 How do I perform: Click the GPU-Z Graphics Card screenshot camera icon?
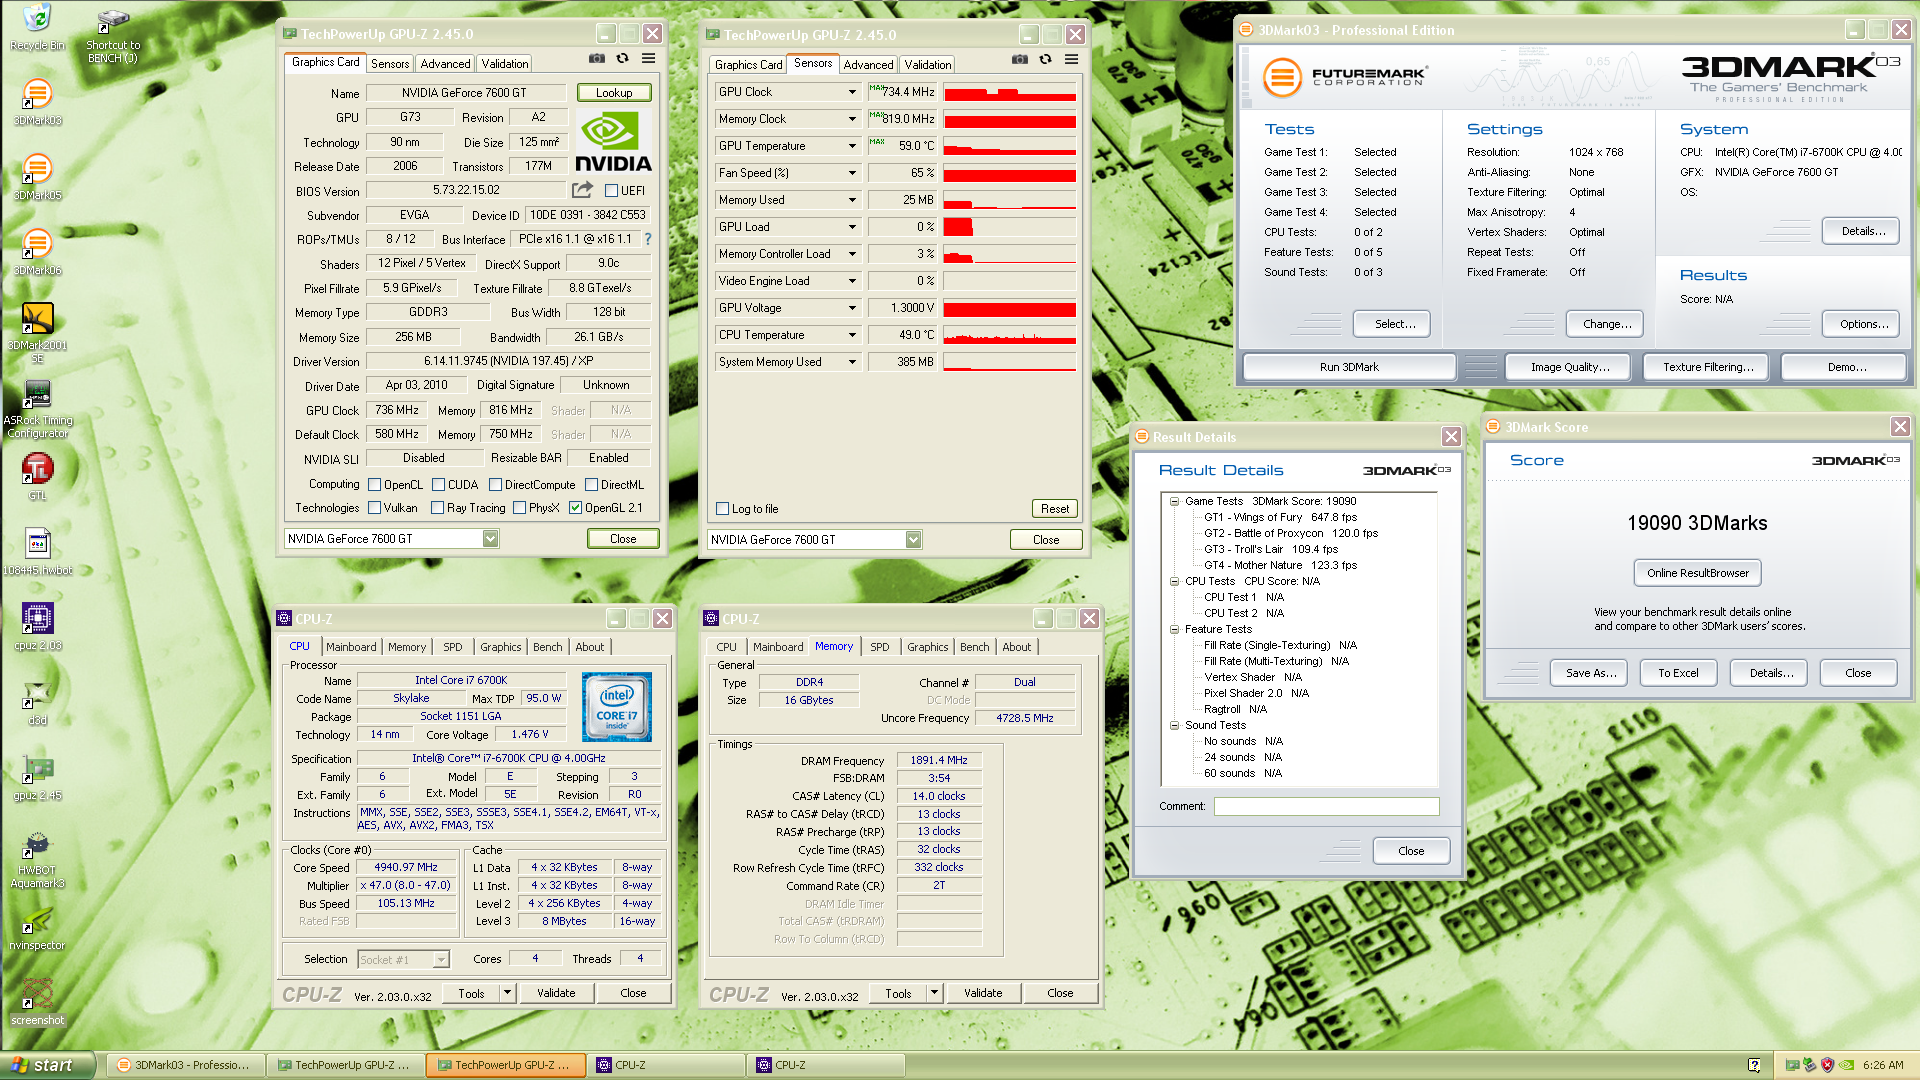596,59
